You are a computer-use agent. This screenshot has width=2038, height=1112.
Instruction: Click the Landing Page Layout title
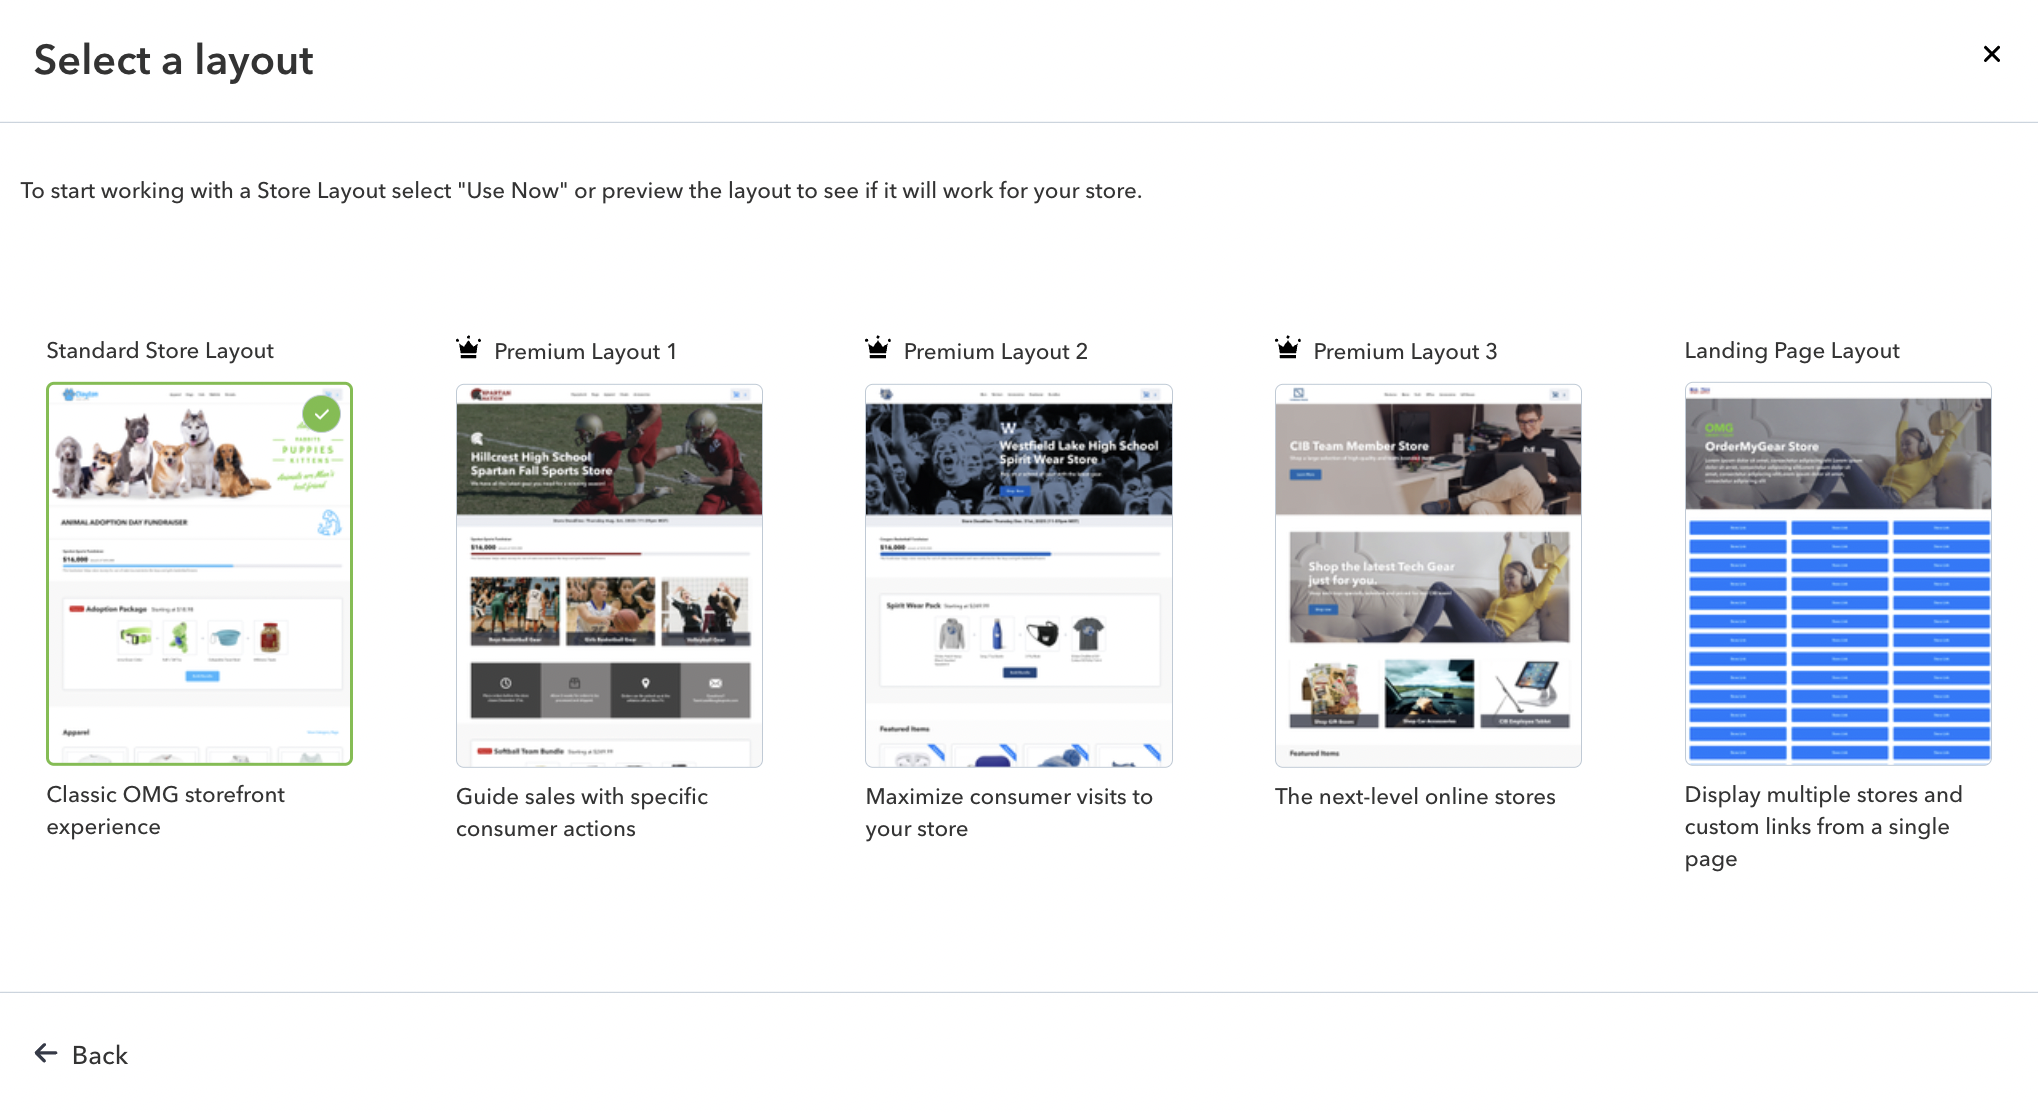coord(1792,350)
